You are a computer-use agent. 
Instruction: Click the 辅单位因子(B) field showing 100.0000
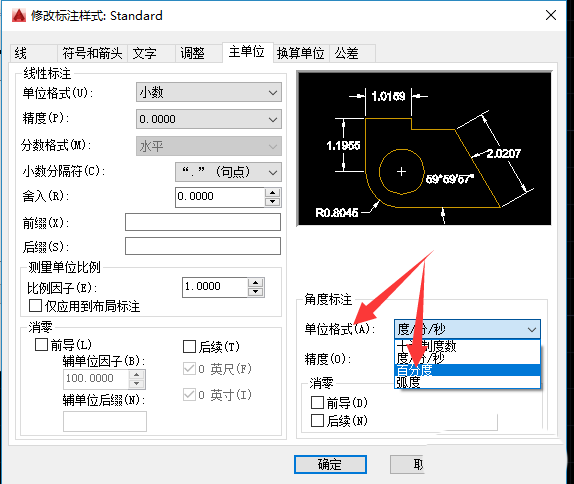click(x=96, y=379)
